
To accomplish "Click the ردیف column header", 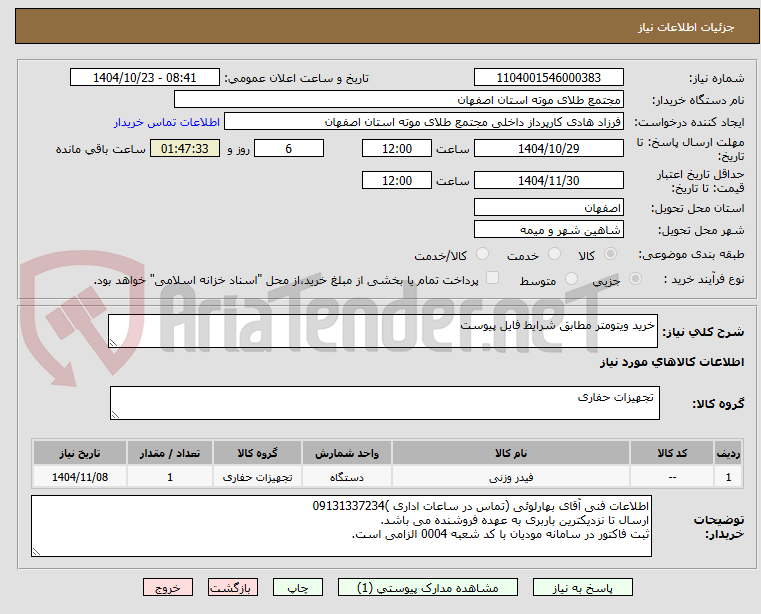I will click(728, 453).
